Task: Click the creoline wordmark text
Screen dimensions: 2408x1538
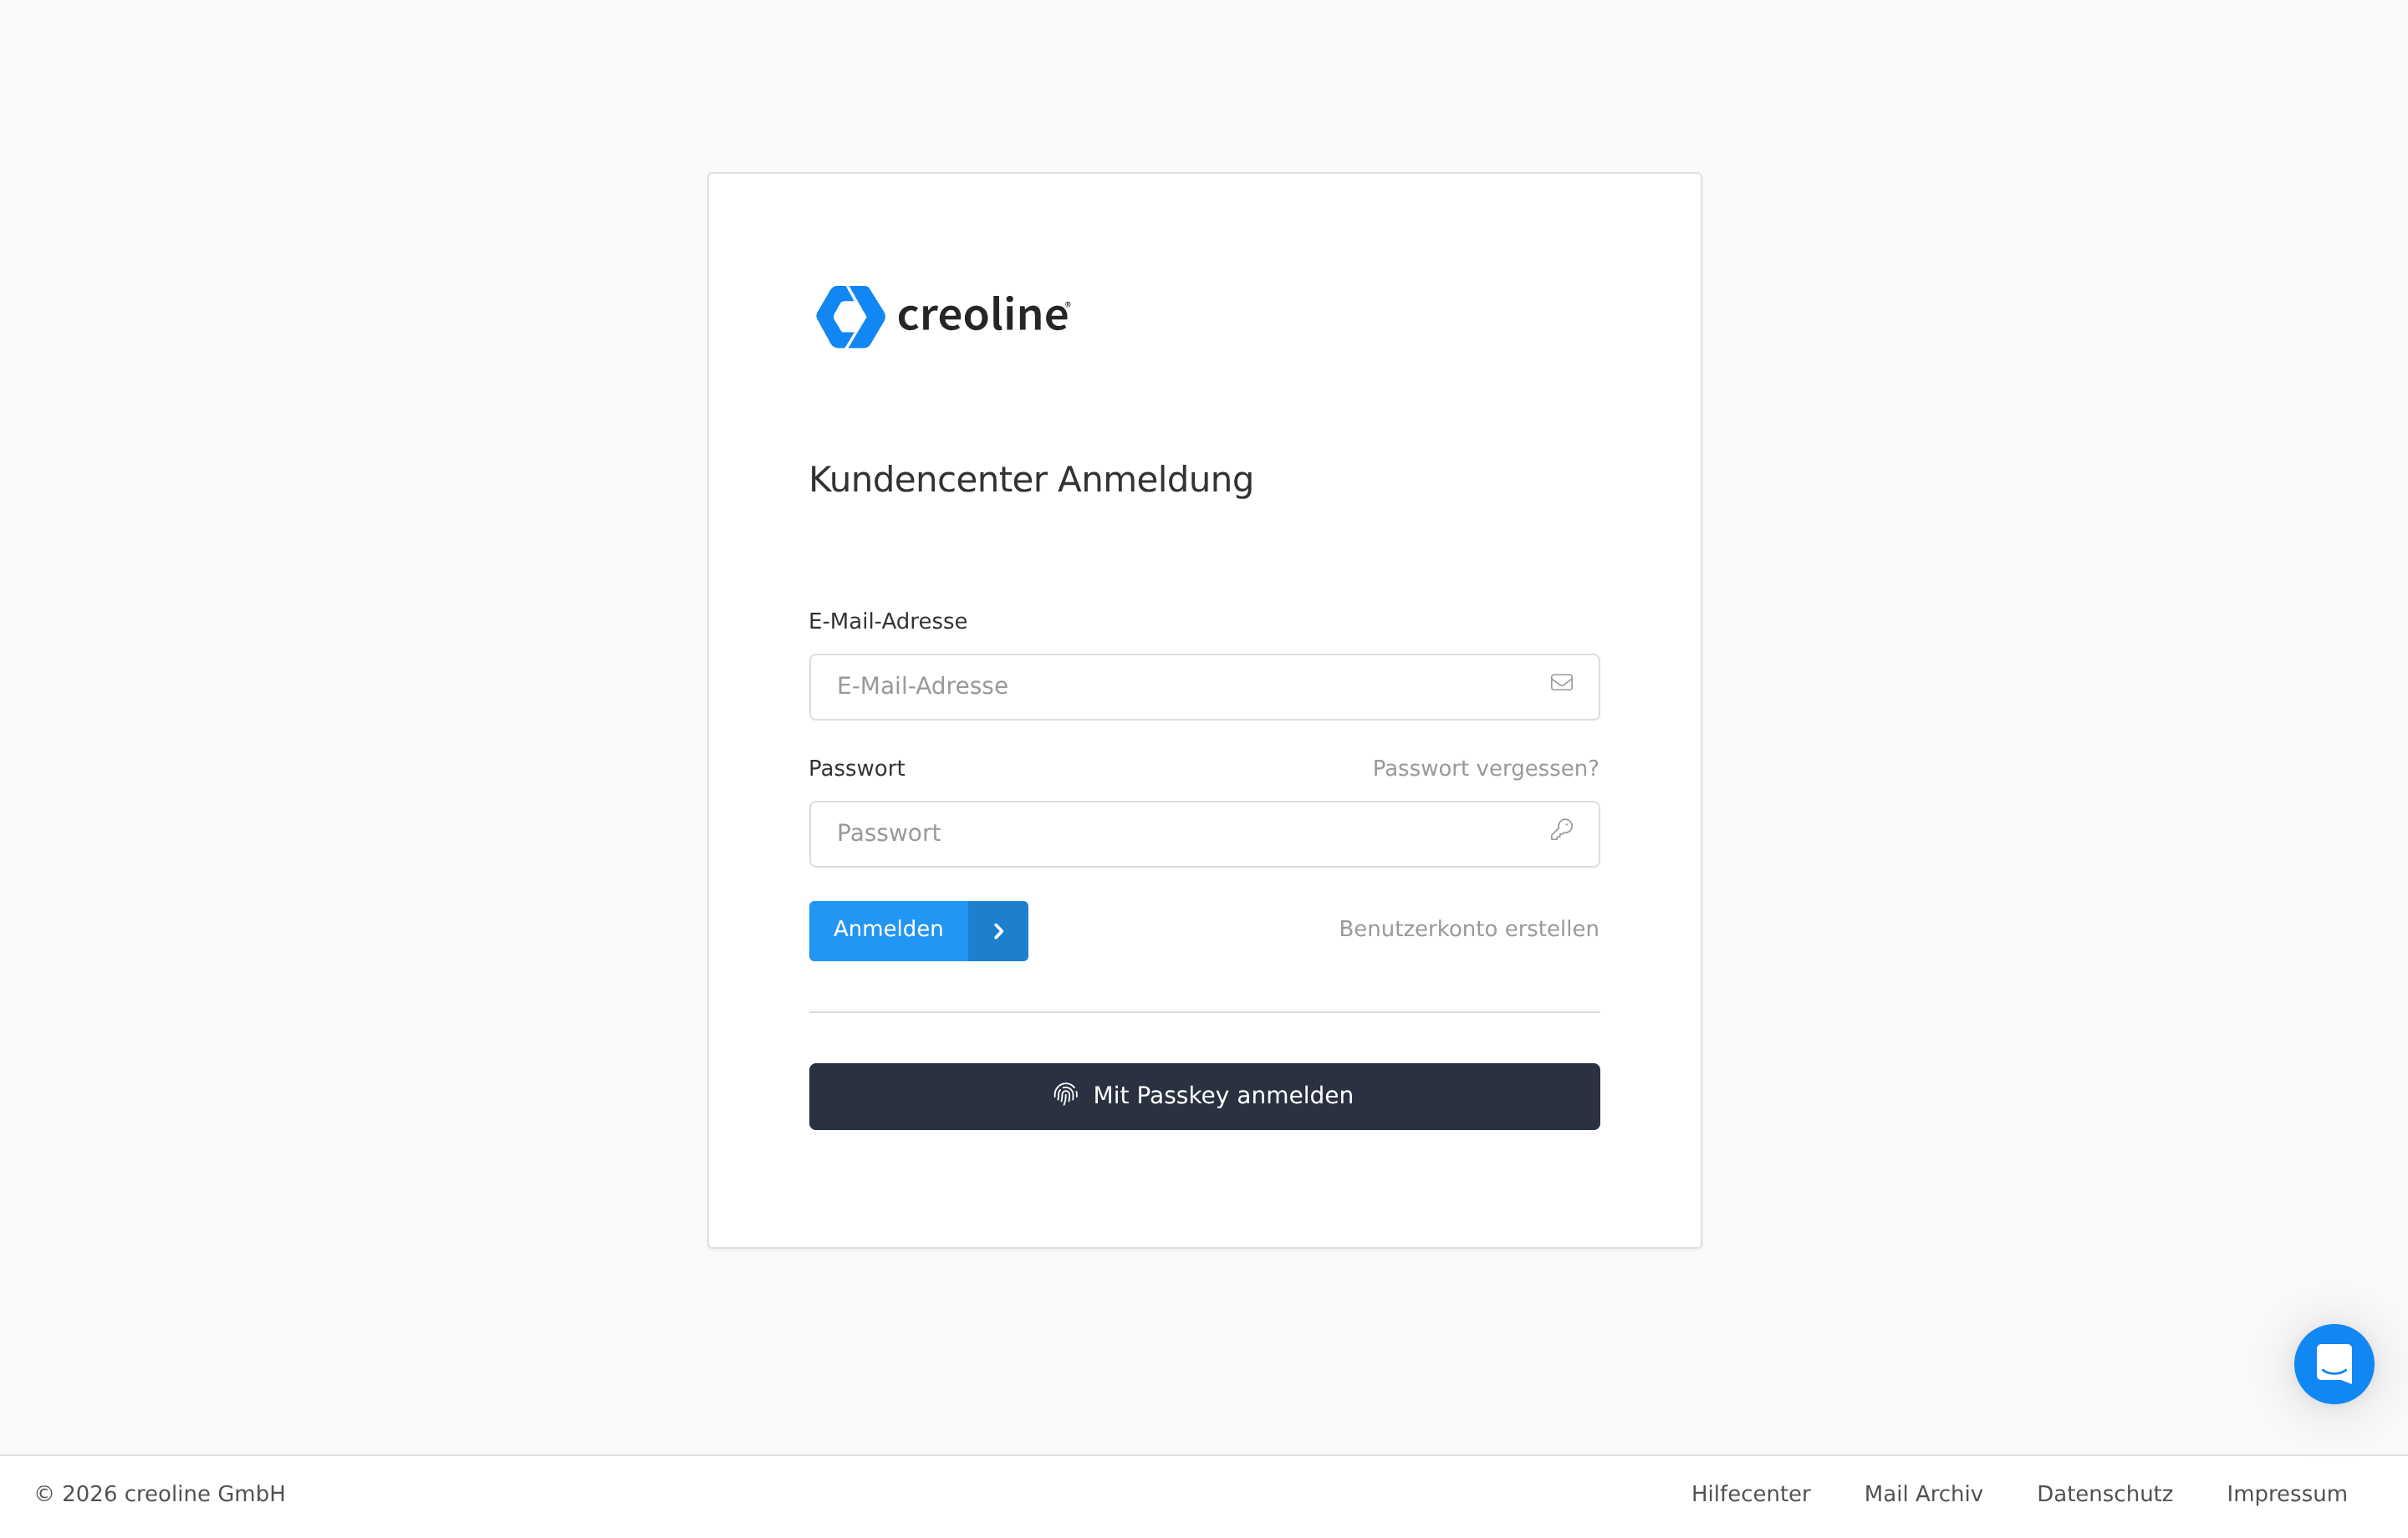Action: click(x=983, y=315)
